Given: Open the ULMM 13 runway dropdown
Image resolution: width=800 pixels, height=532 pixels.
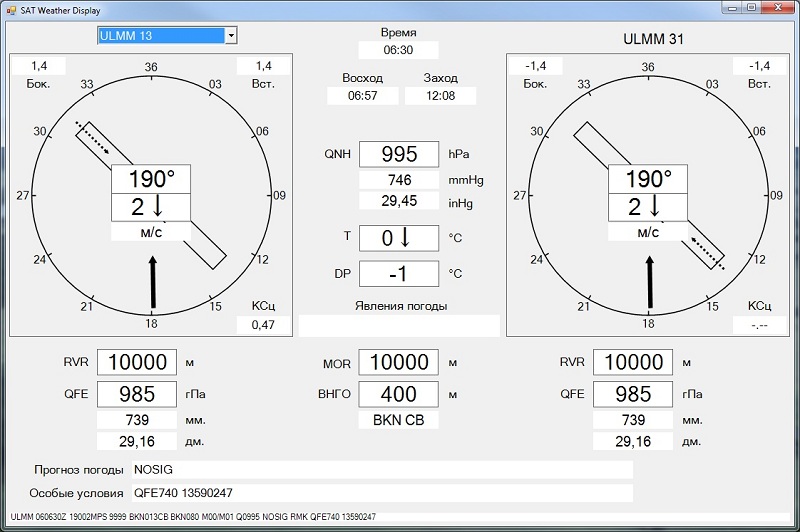Looking at the screenshot, I should [231, 36].
